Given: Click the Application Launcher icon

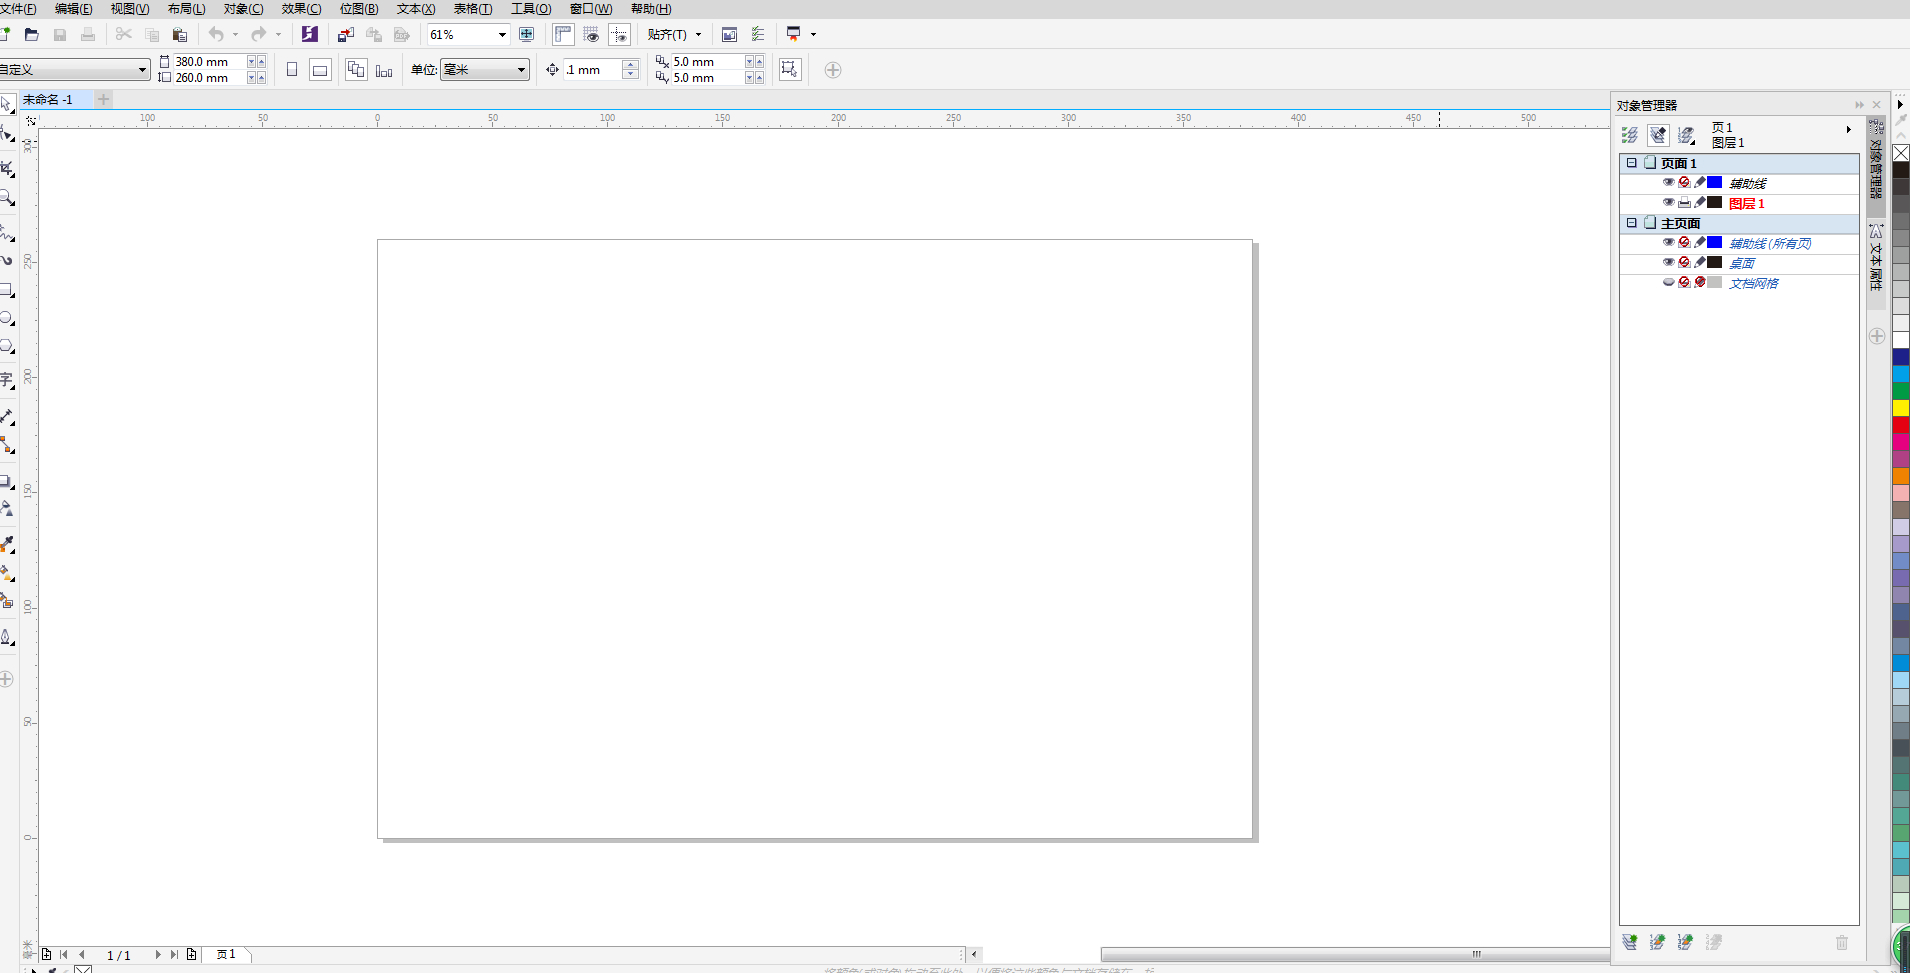Looking at the screenshot, I should (794, 35).
